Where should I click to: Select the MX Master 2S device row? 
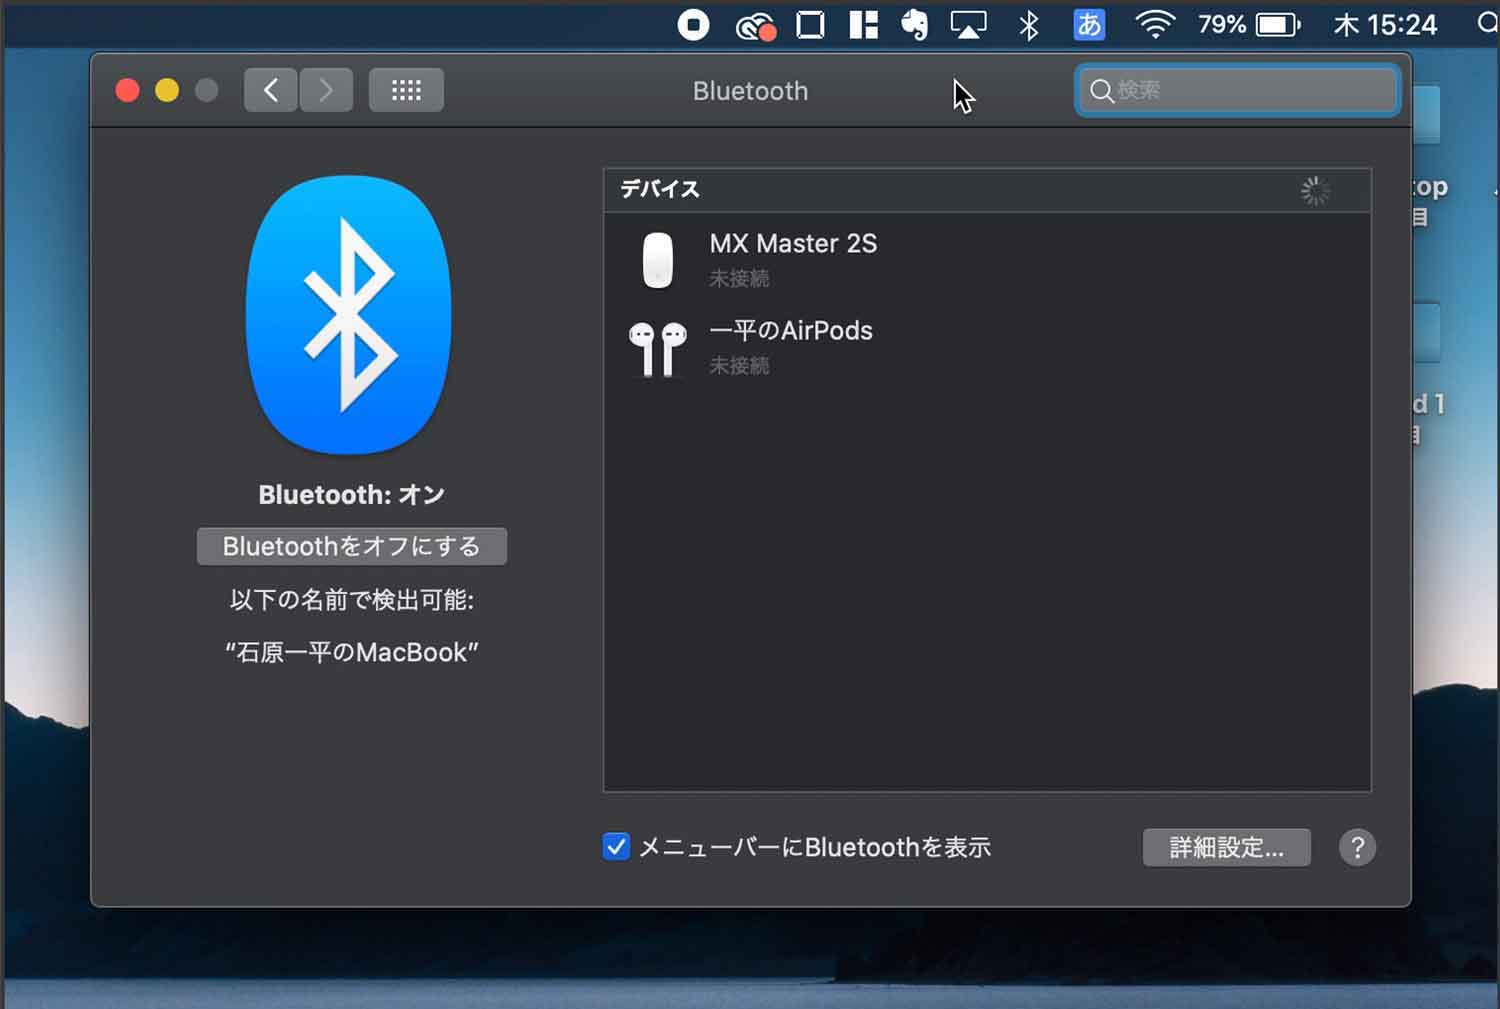(987, 259)
